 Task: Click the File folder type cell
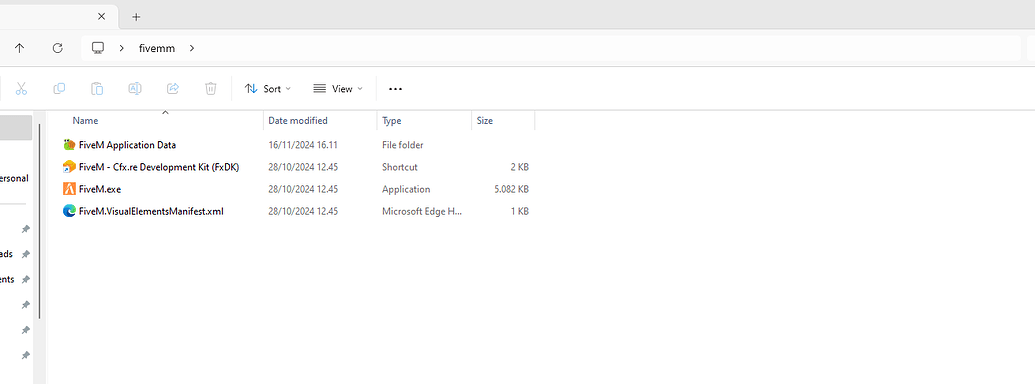point(403,144)
